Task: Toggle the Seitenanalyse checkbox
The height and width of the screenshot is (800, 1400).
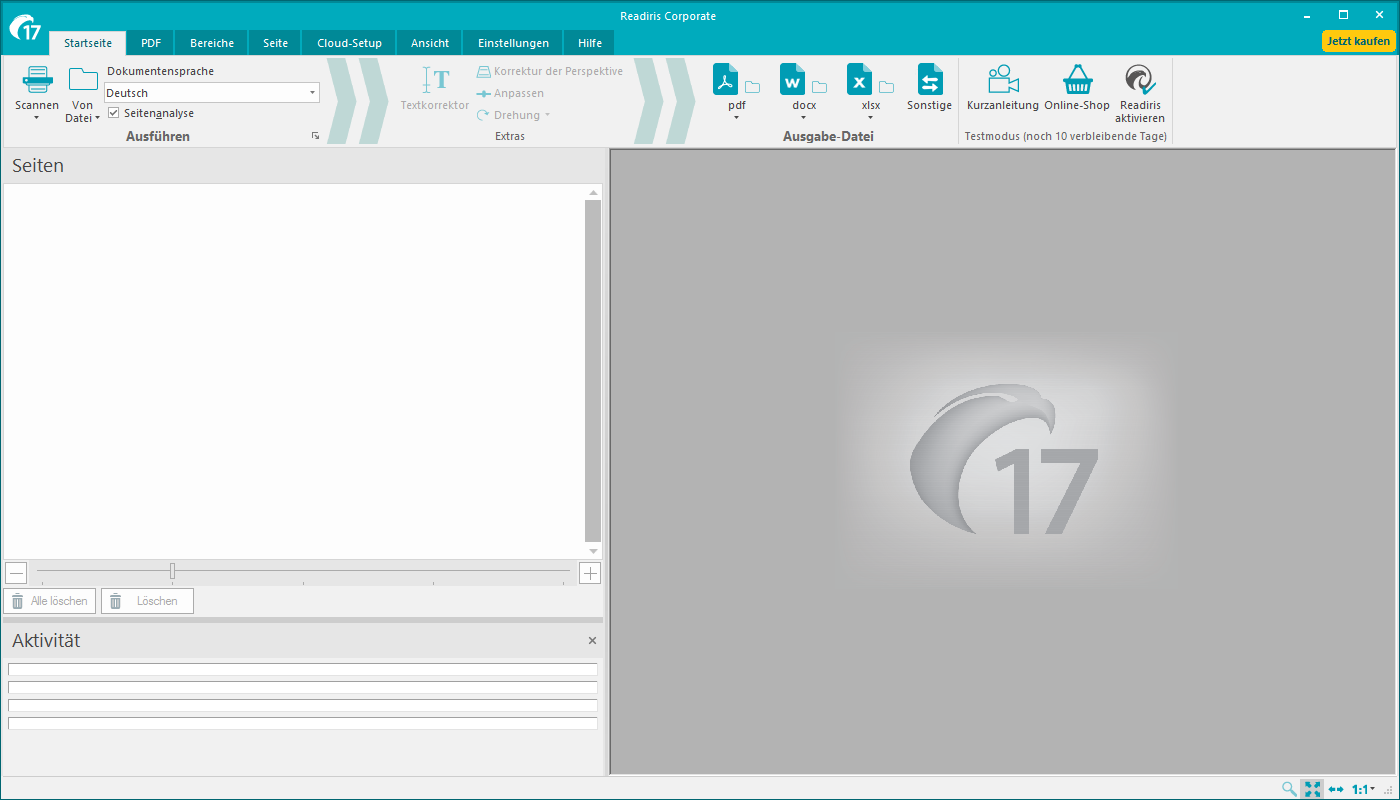Action: 114,113
